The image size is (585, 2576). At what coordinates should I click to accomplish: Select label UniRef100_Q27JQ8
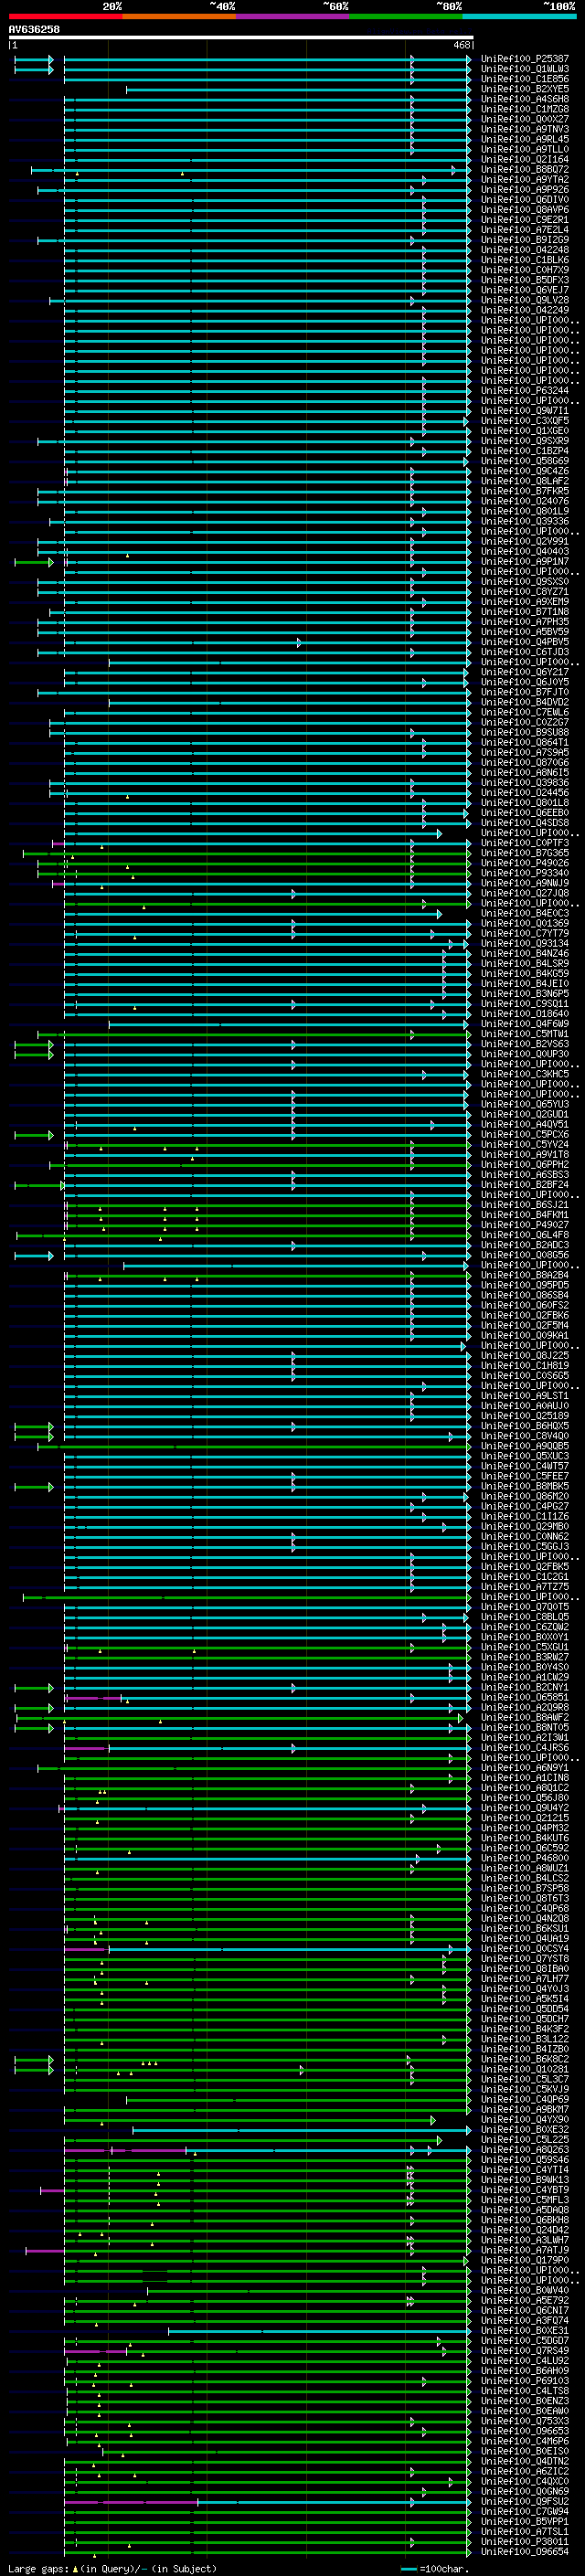(x=525, y=893)
